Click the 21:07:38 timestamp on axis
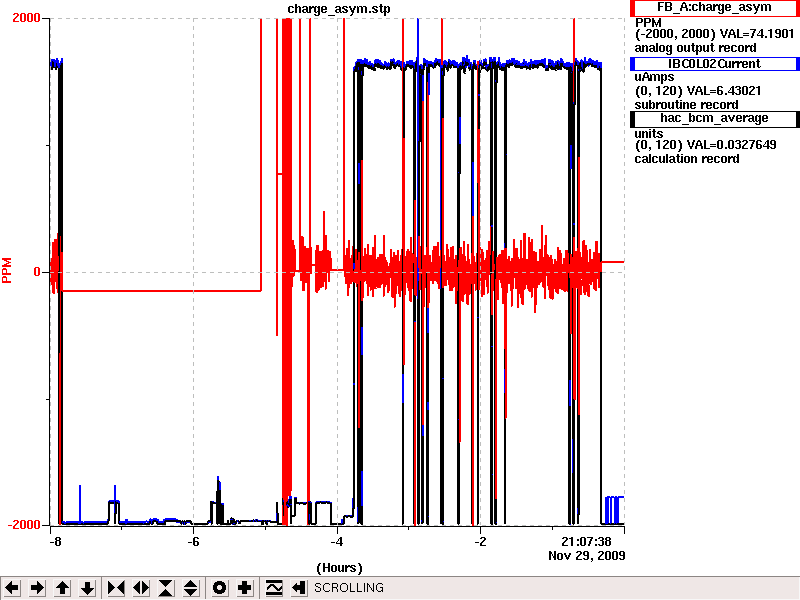Image resolution: width=800 pixels, height=600 pixels. click(586, 541)
